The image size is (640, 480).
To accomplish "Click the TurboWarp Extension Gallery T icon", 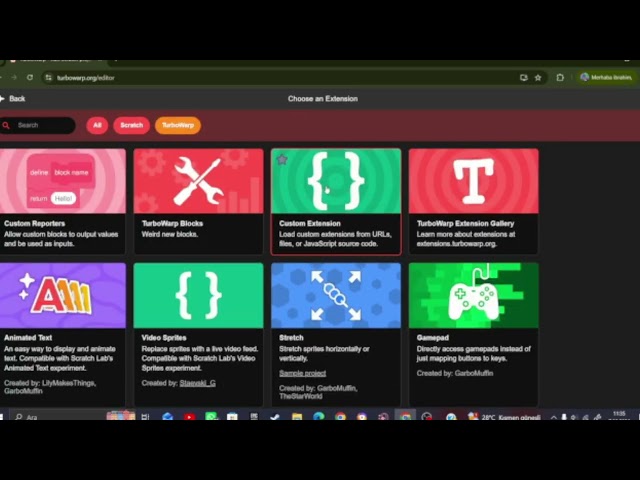I will coord(473,181).
